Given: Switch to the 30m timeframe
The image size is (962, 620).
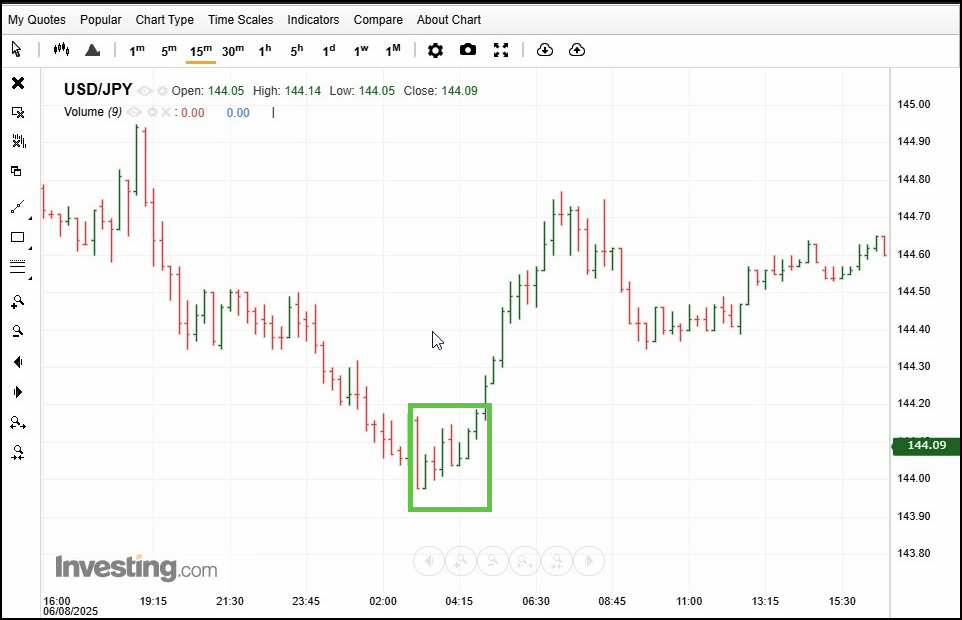Looking at the screenshot, I should coord(233,50).
